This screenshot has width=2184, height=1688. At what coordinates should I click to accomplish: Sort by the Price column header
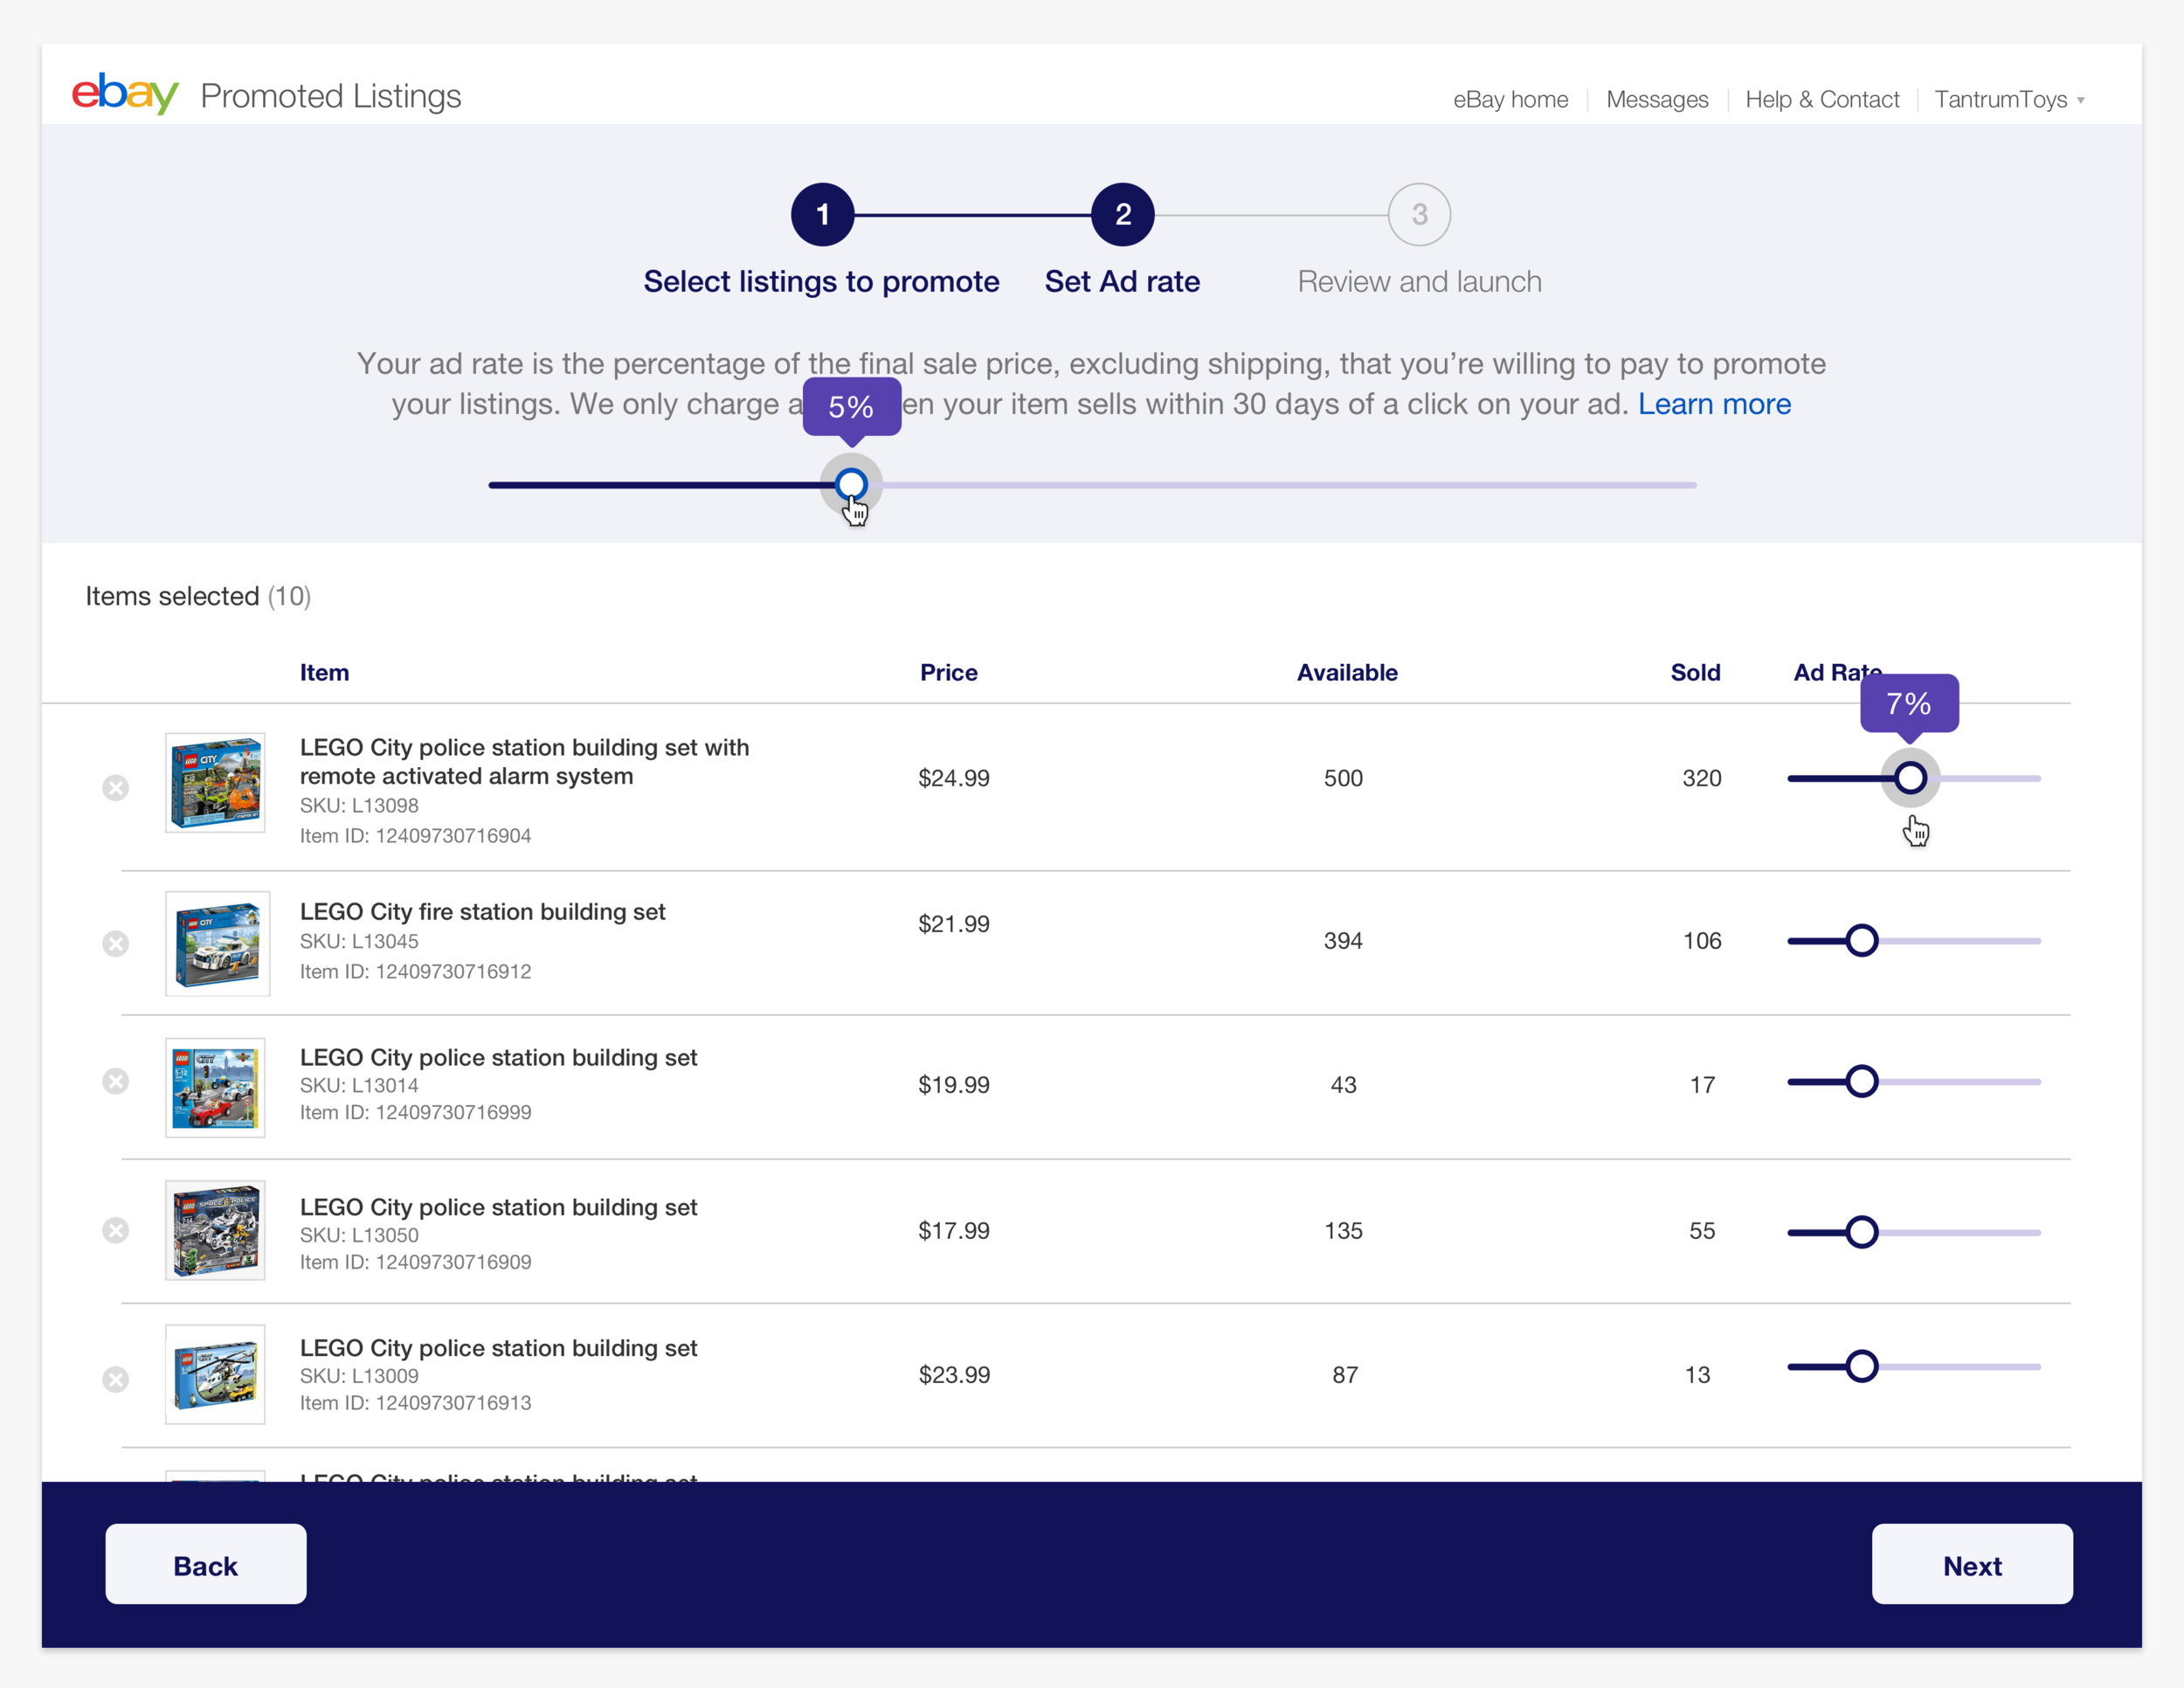pyautogui.click(x=948, y=672)
